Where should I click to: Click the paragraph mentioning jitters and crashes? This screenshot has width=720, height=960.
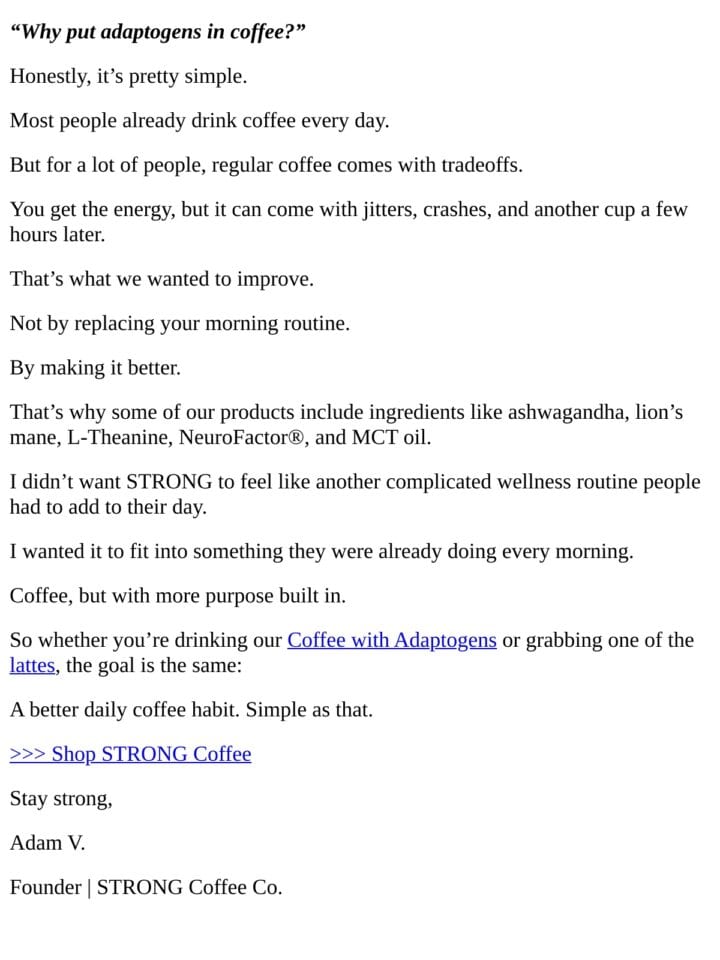click(349, 222)
